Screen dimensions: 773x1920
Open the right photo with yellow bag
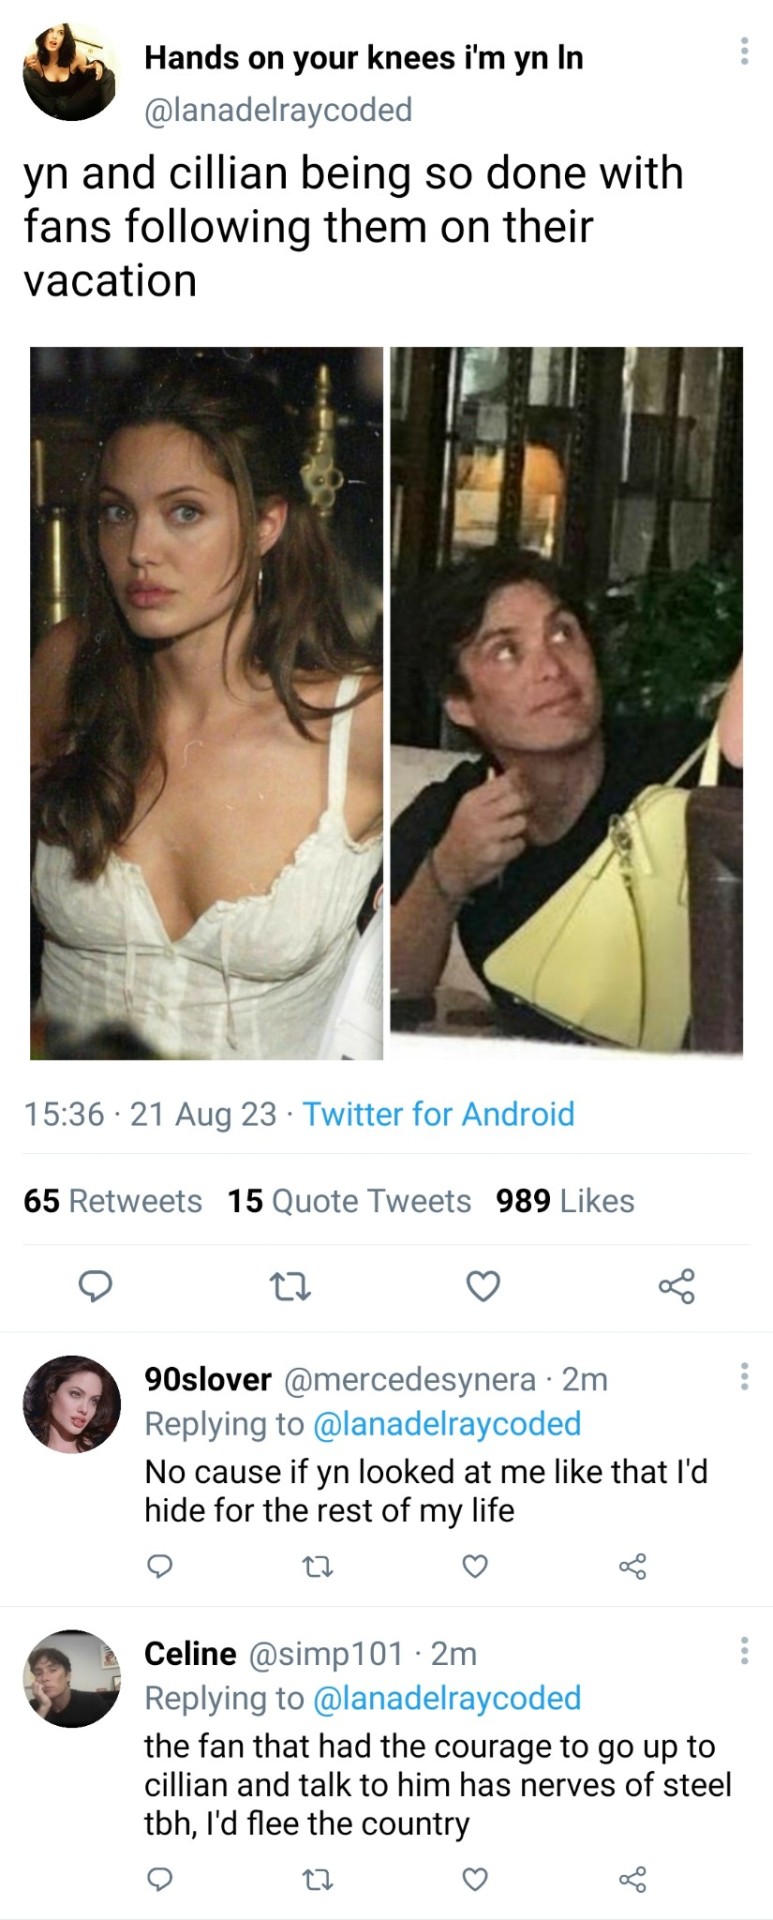tap(566, 703)
